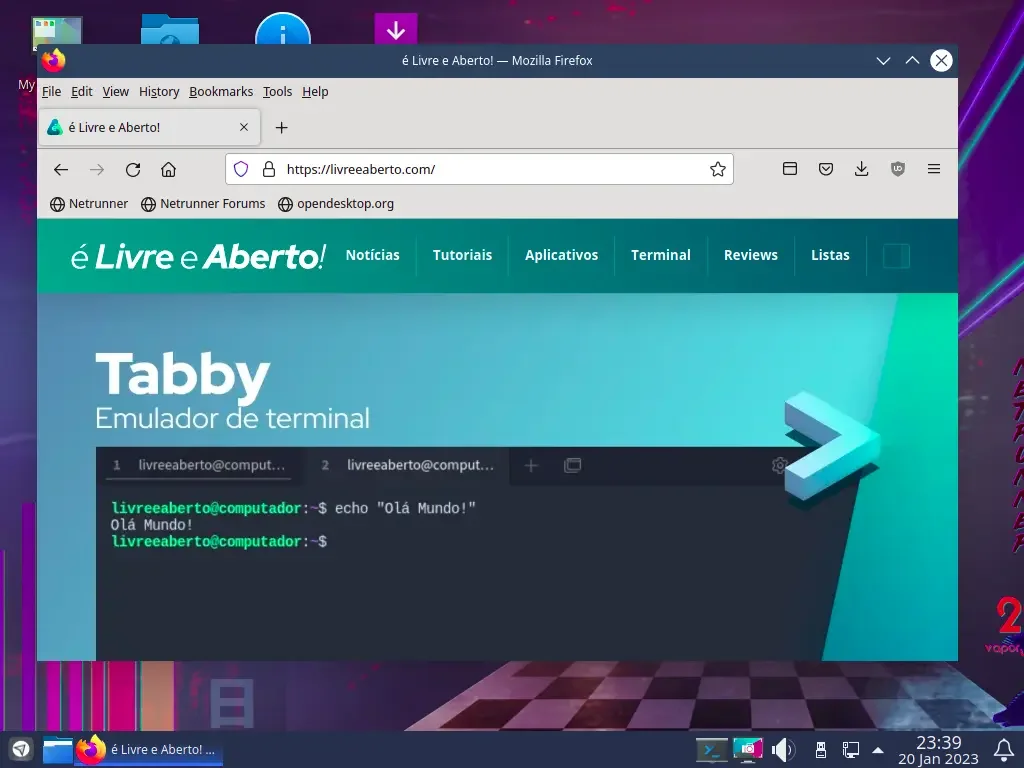
Task: Open the screenshot tool tray icon
Action: [x=748, y=750]
